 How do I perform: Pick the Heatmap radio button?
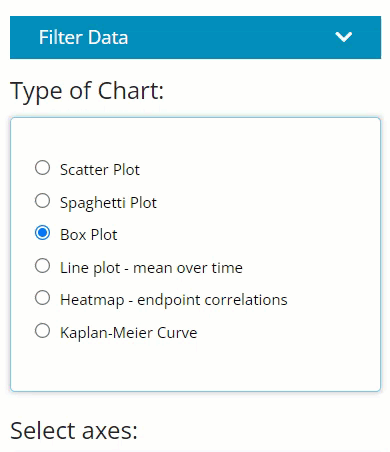[x=42, y=298]
